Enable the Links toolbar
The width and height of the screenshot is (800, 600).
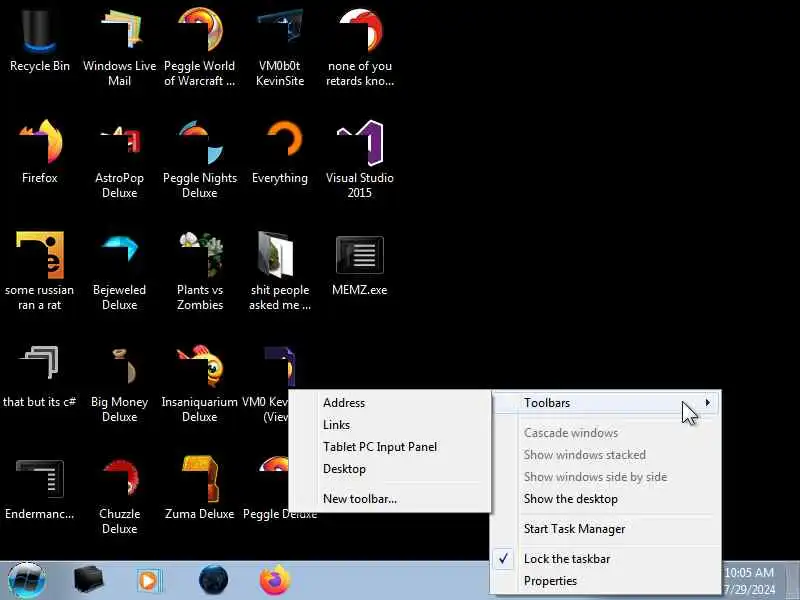tap(390, 424)
